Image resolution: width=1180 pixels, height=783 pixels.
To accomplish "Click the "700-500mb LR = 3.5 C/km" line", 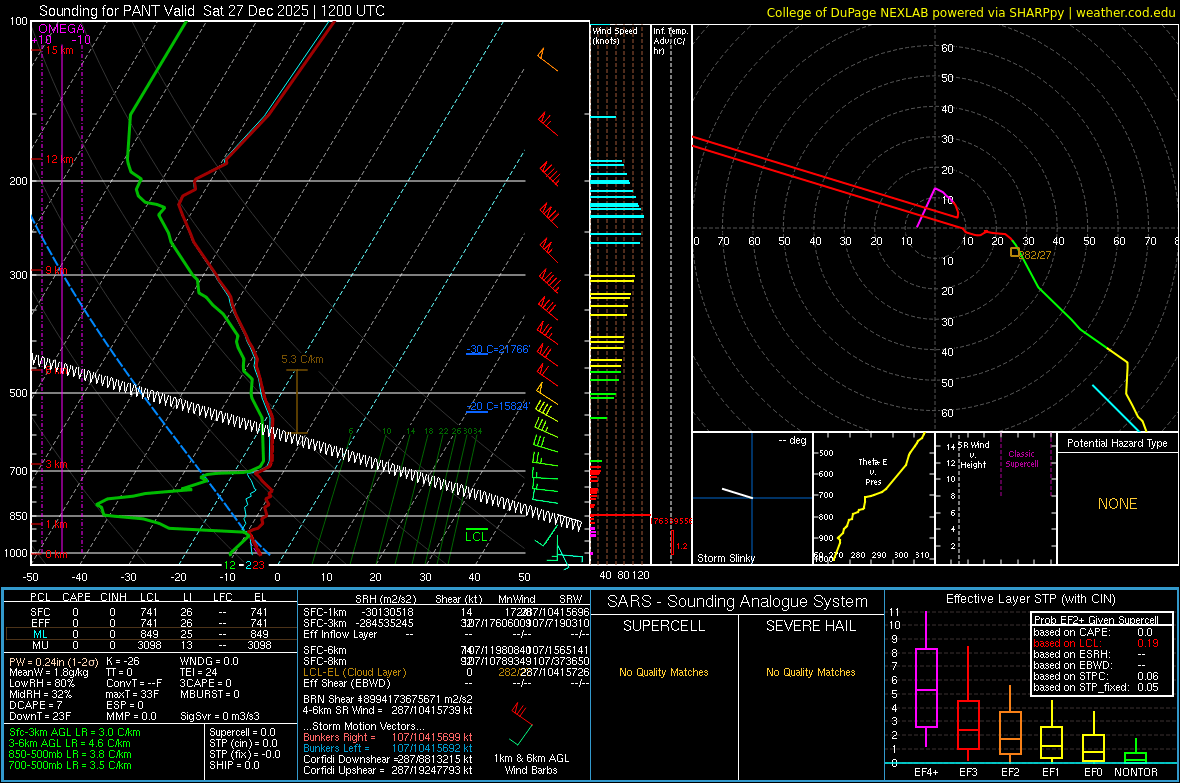I will point(70,765).
